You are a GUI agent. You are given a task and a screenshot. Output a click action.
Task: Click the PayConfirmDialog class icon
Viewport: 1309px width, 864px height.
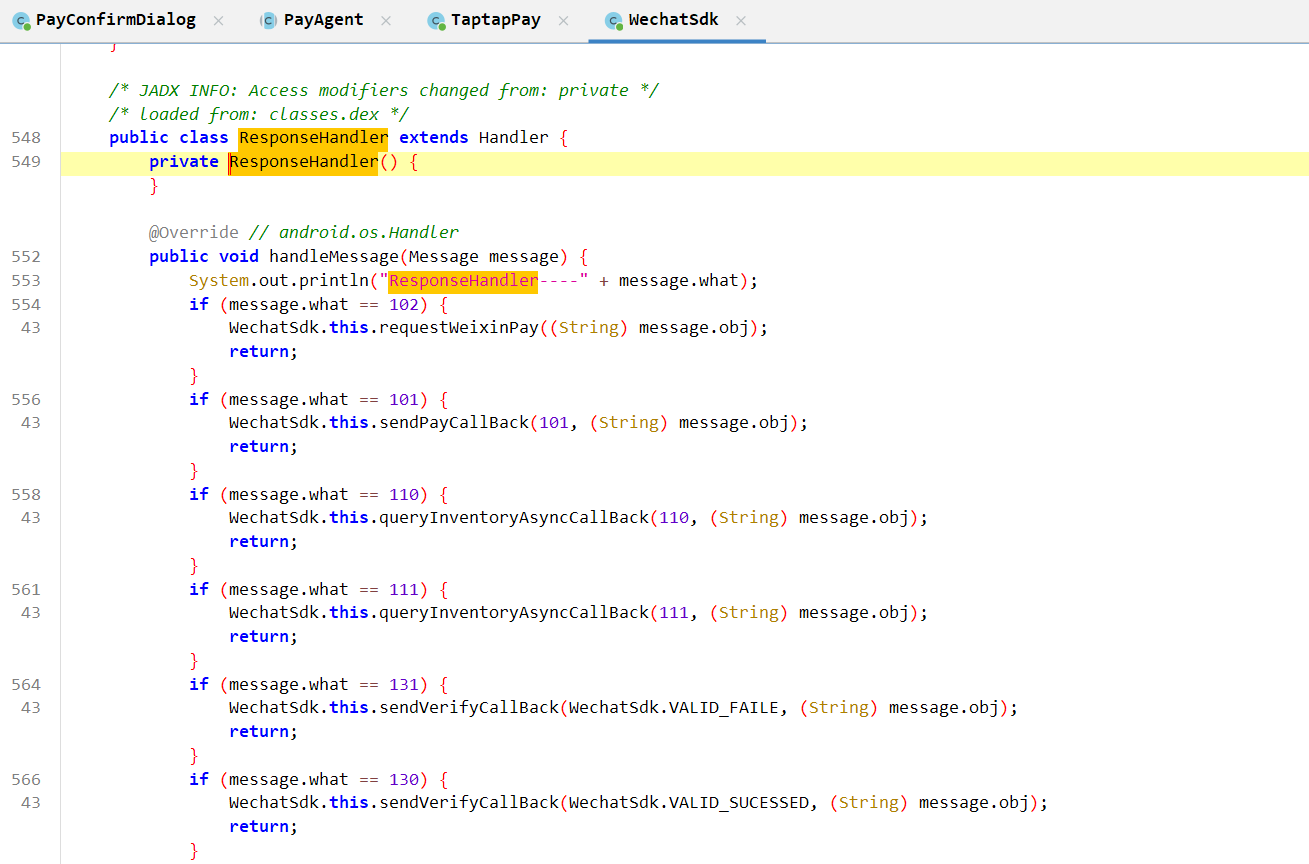(21, 21)
